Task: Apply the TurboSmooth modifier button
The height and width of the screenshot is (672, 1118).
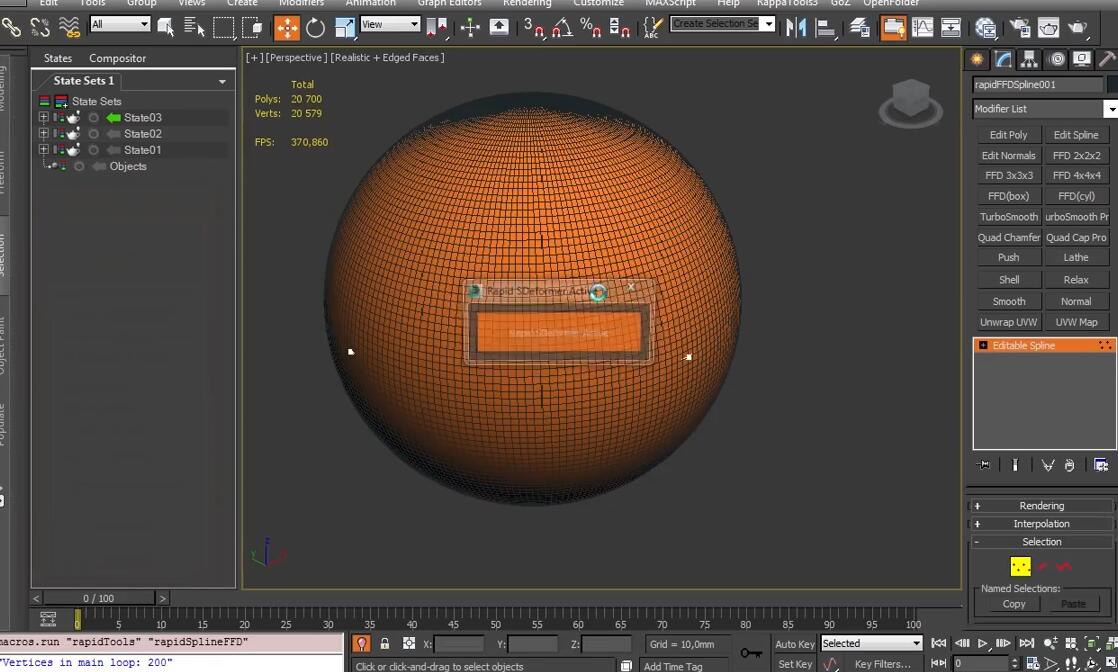Action: [1008, 216]
